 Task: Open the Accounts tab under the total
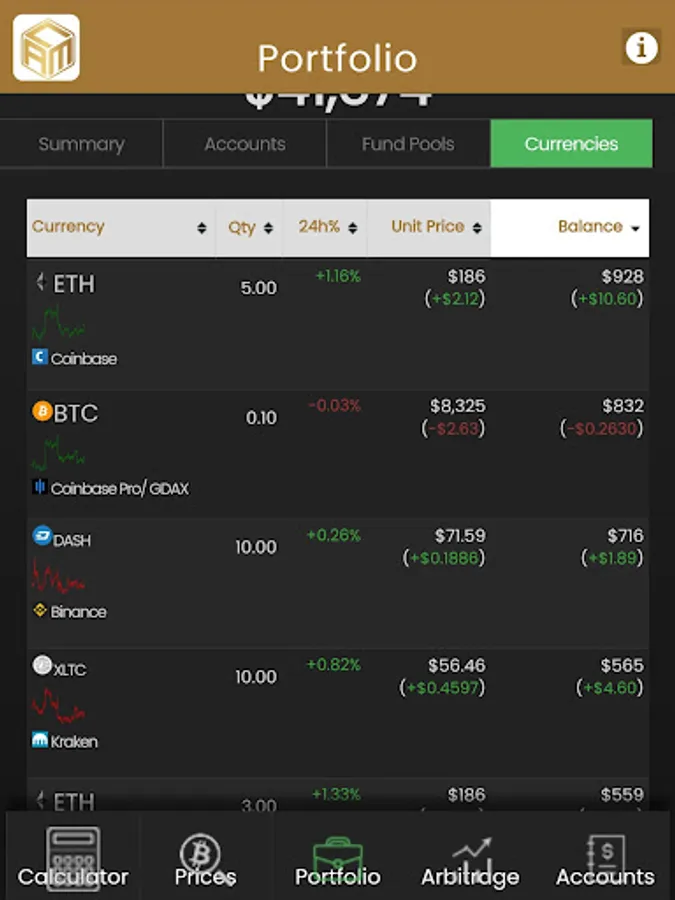click(x=245, y=143)
